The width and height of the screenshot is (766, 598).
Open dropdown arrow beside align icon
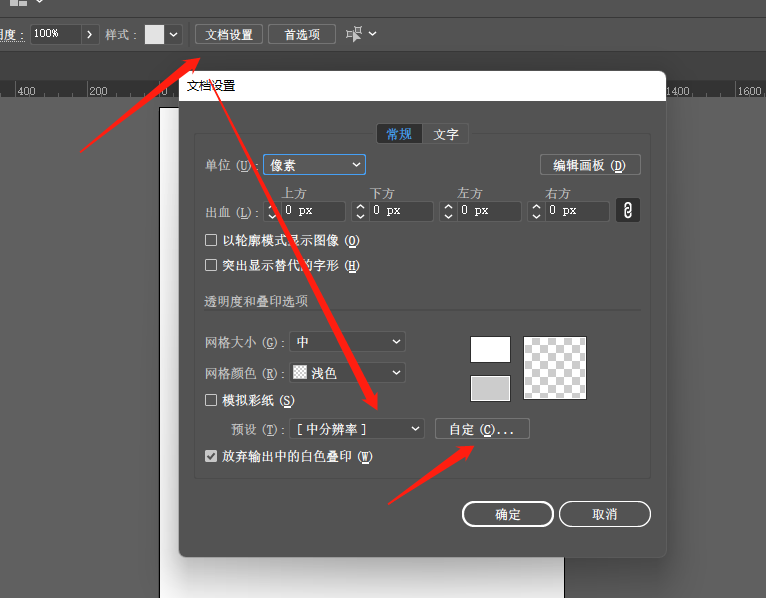coord(372,34)
